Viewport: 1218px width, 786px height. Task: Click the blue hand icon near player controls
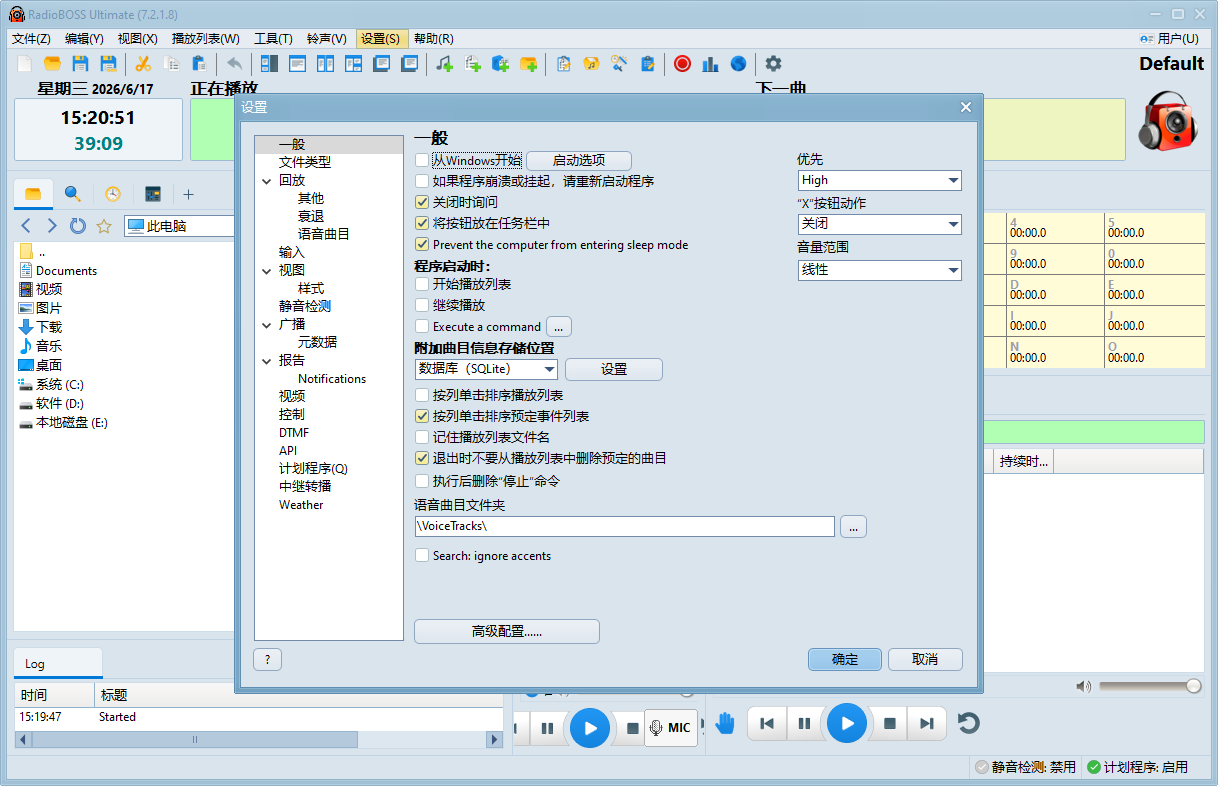726,723
